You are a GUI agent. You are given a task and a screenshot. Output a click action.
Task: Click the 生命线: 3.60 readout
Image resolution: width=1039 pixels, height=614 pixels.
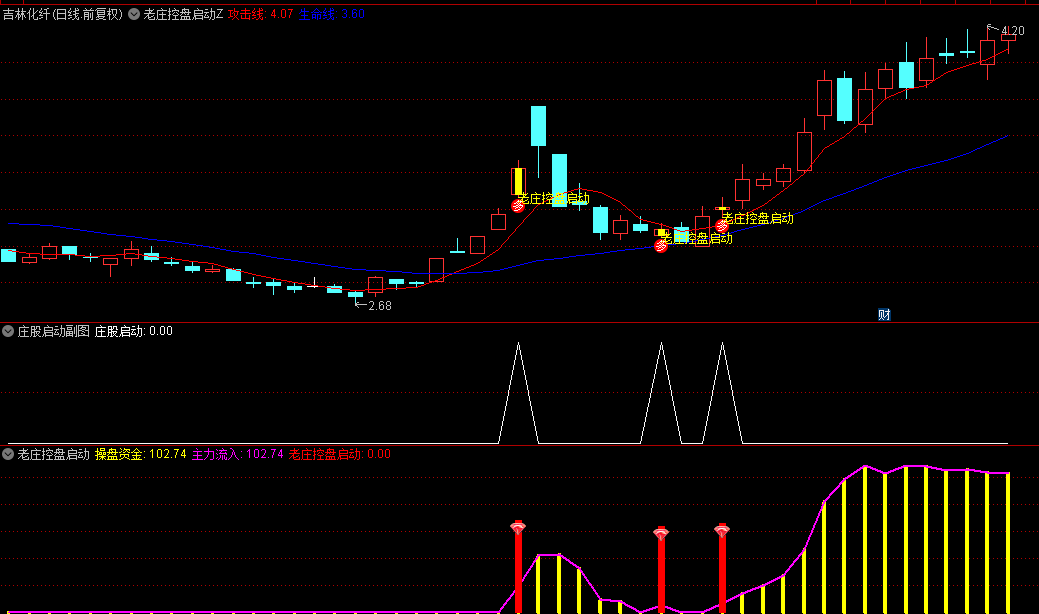331,14
